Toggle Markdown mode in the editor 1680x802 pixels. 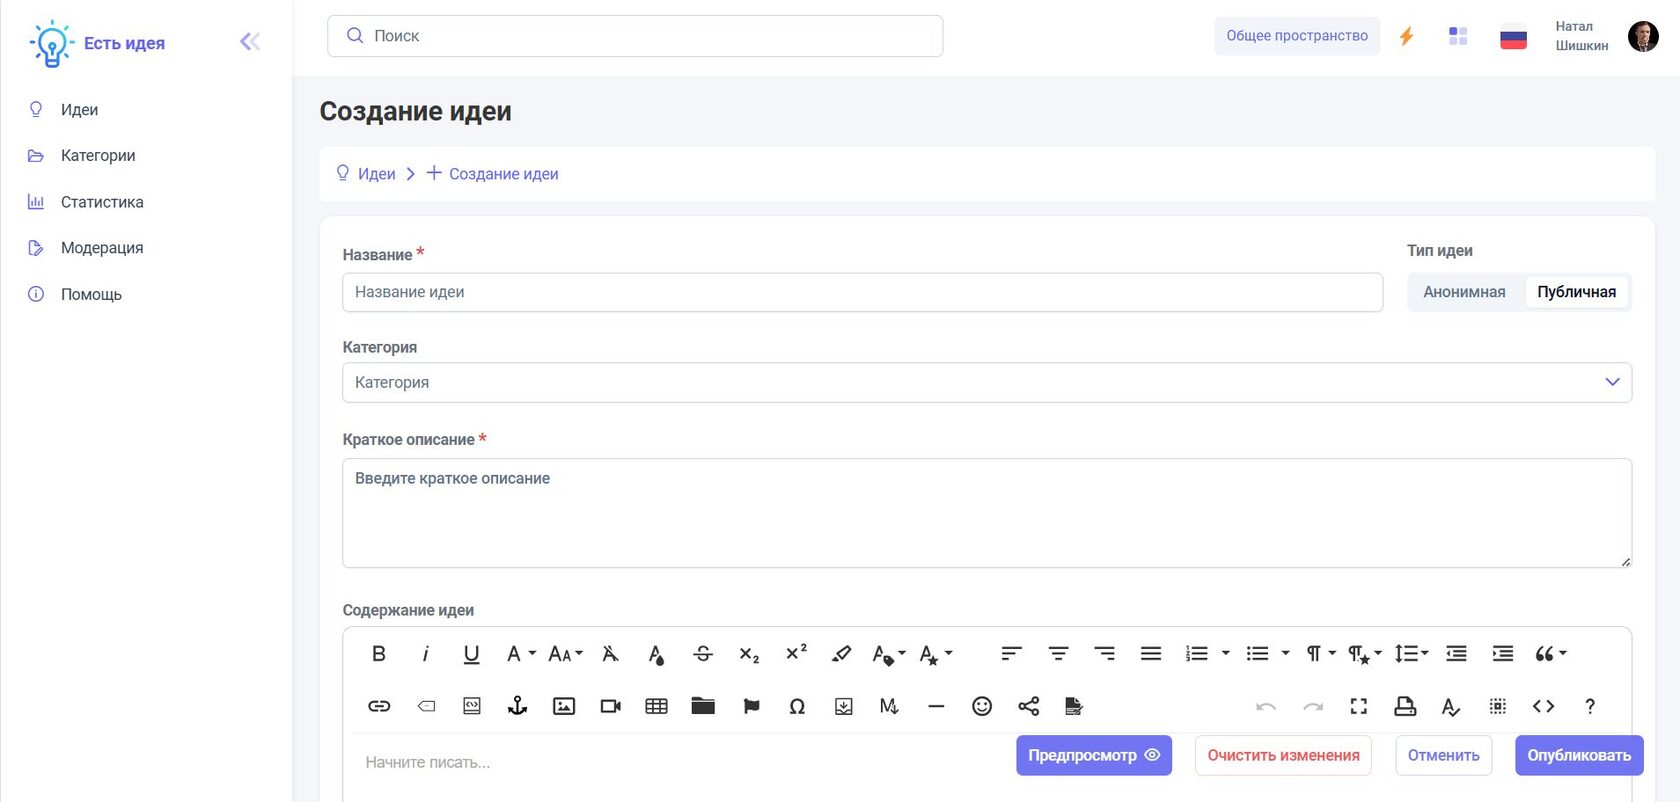click(889, 706)
